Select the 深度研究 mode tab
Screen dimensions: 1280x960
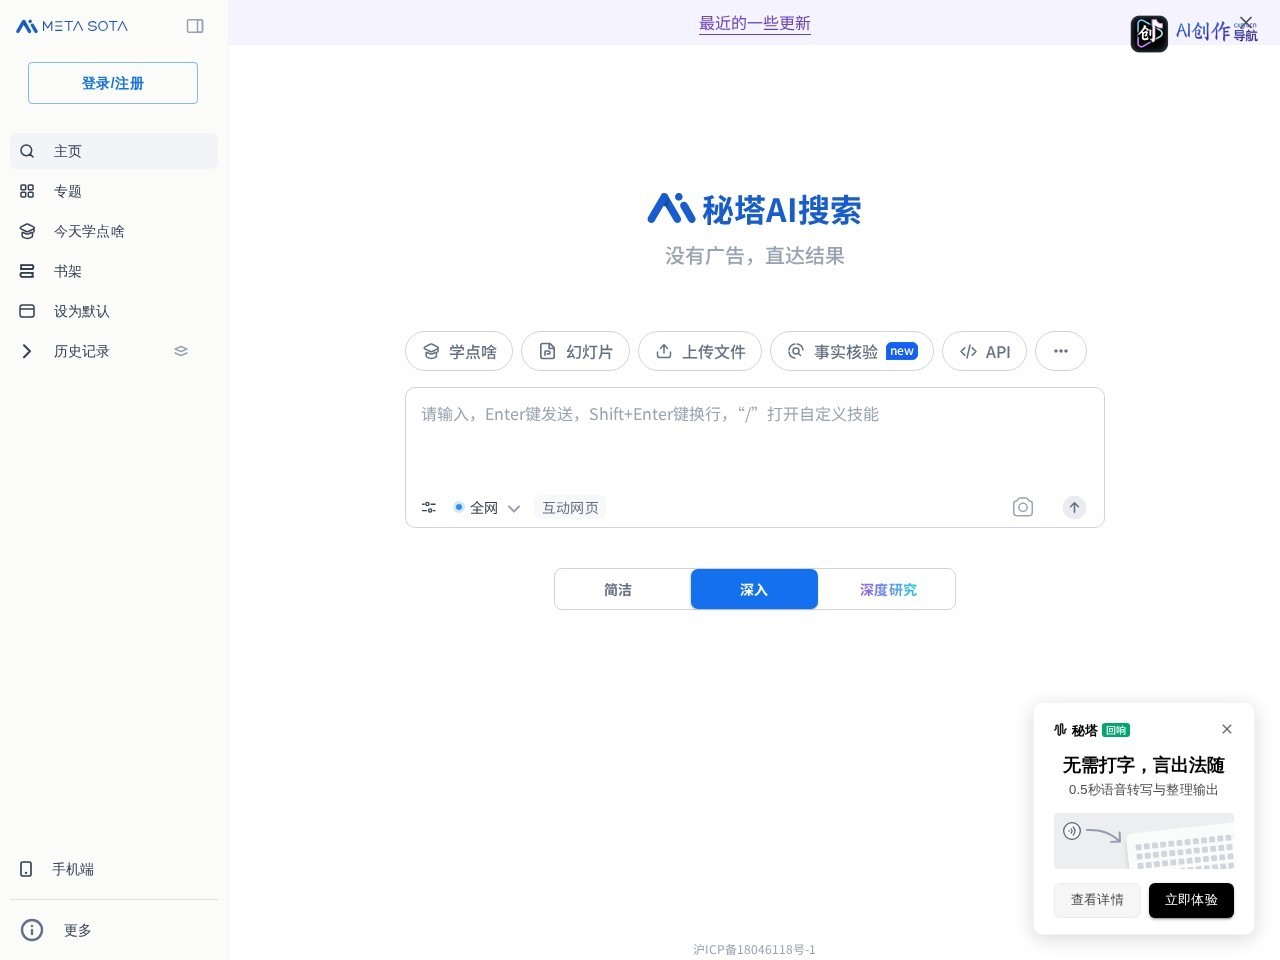(888, 589)
